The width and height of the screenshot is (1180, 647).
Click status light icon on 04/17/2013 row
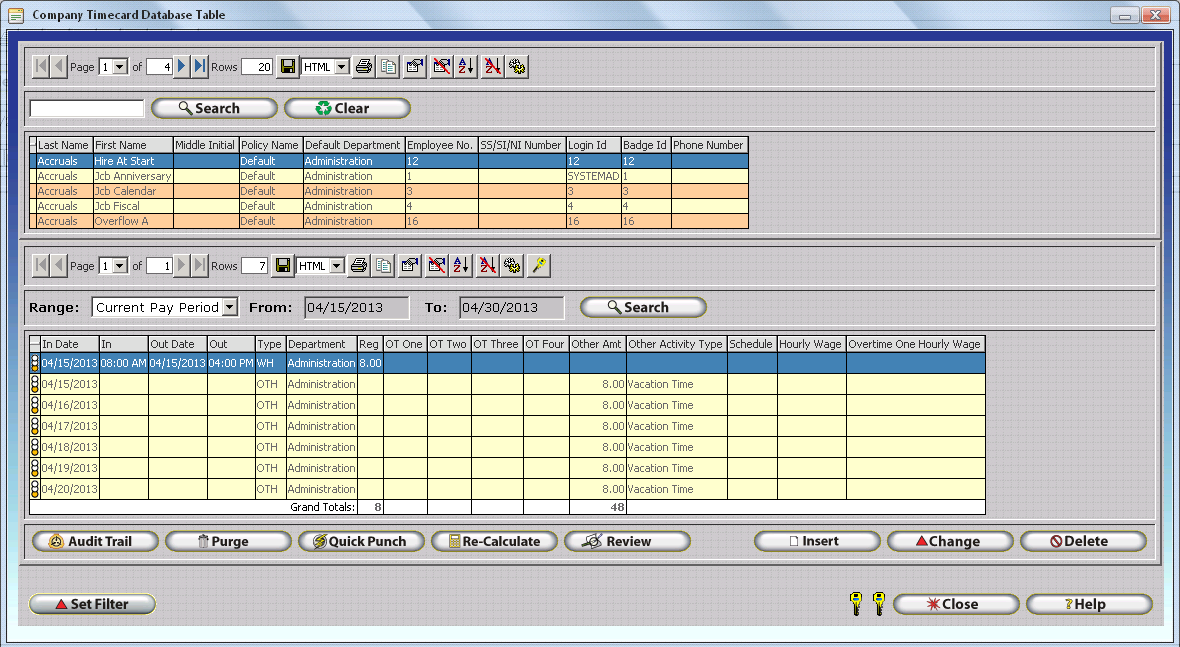coord(35,426)
